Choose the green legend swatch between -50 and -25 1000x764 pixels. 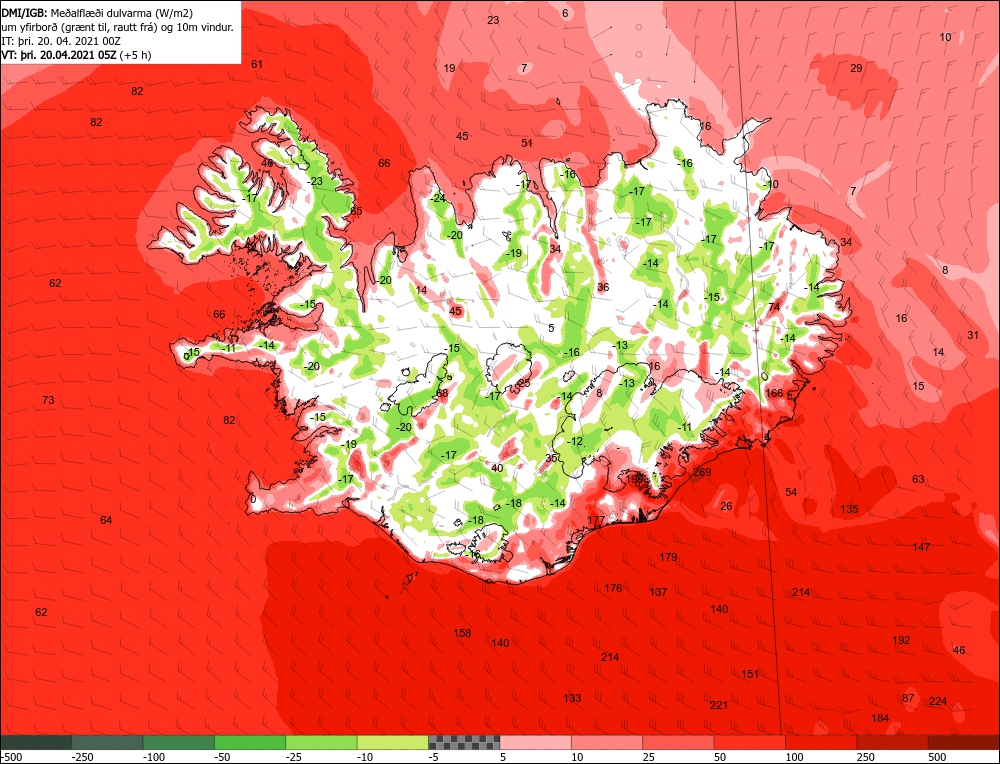pyautogui.click(x=251, y=742)
